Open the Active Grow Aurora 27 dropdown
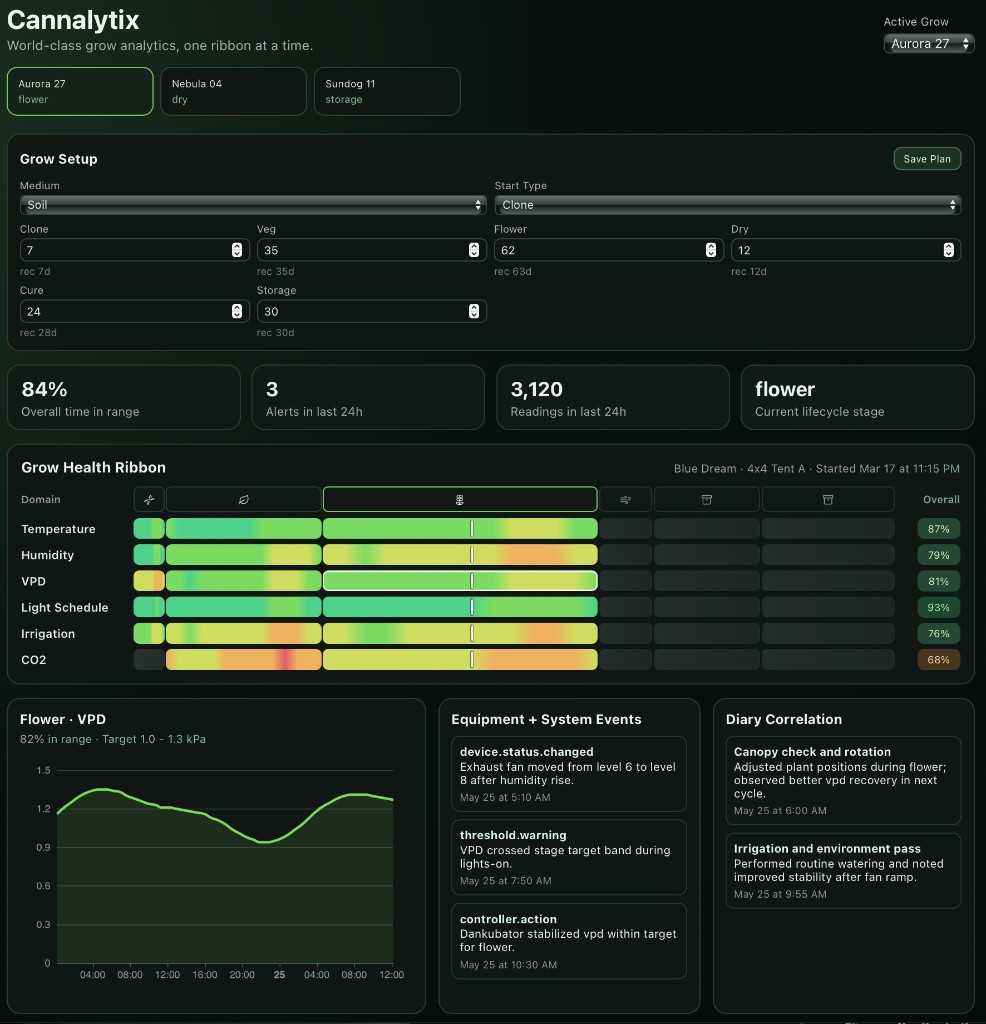This screenshot has height=1024, width=986. 929,44
